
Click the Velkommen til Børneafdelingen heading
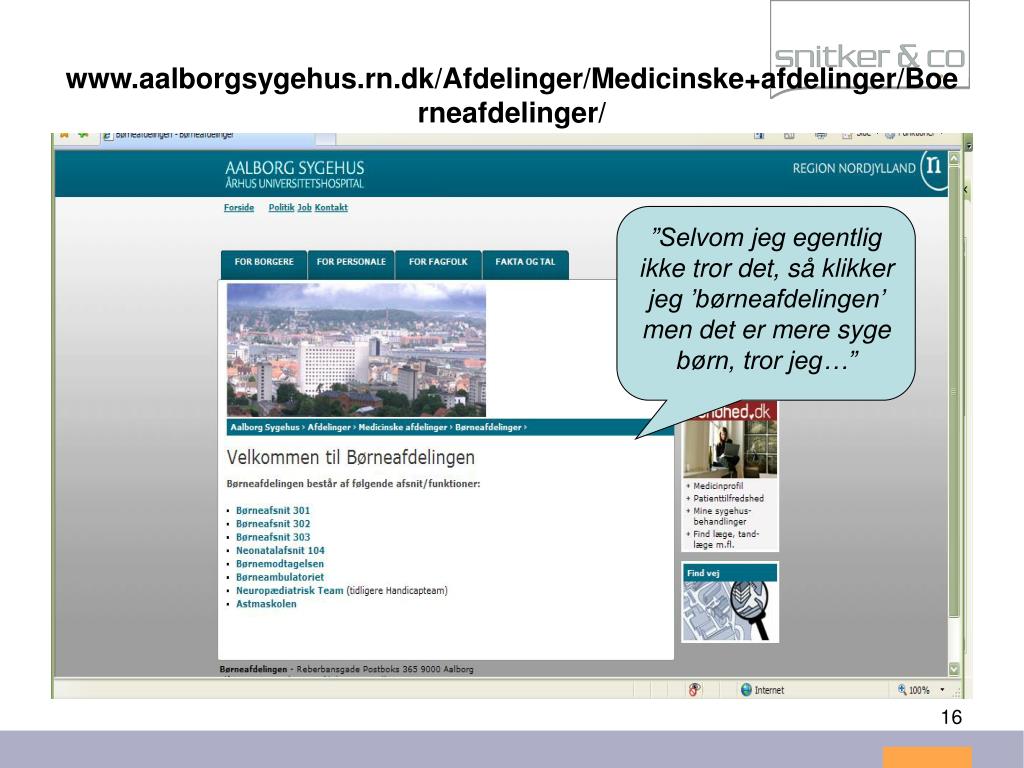click(x=351, y=458)
